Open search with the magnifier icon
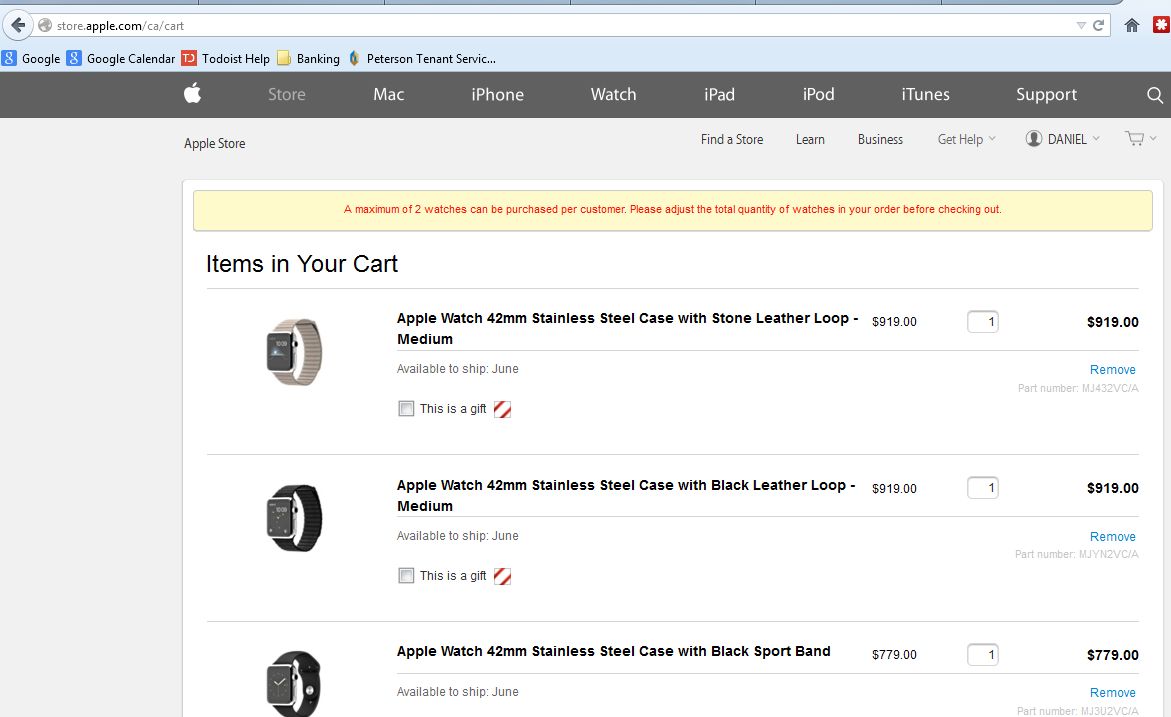1171x717 pixels. pyautogui.click(x=1155, y=95)
